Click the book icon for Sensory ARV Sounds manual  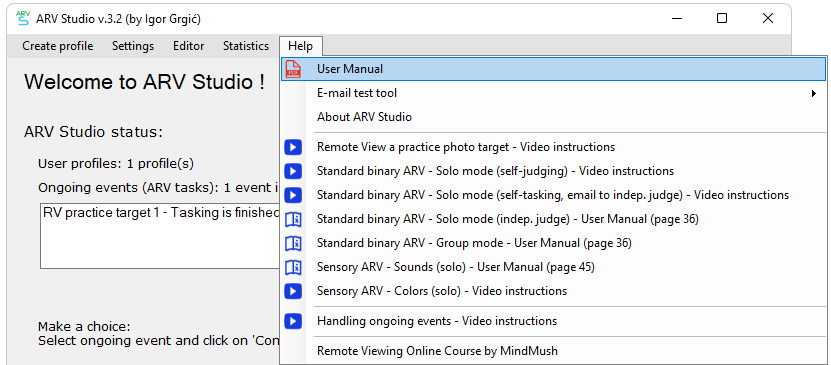tap(293, 267)
